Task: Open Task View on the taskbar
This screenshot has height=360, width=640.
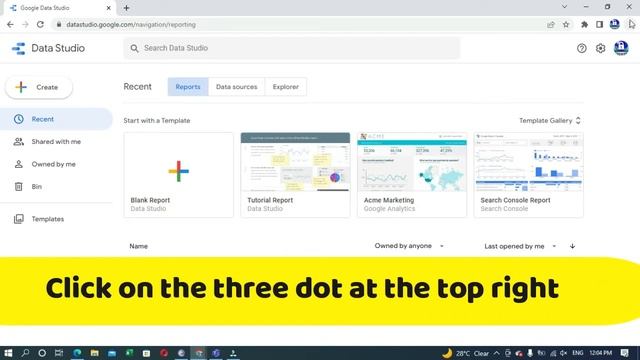Action: [x=59, y=353]
